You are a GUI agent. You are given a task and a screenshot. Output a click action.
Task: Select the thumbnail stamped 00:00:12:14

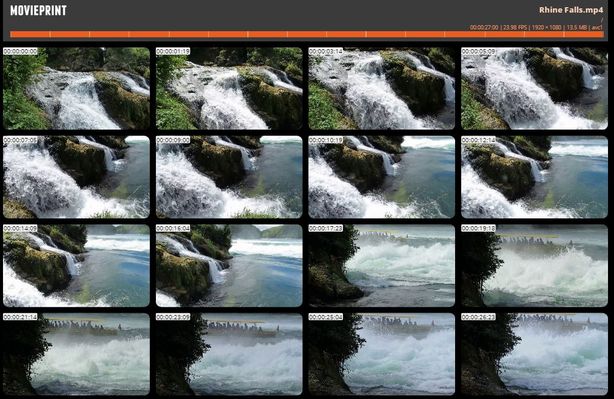pyautogui.click(x=535, y=177)
